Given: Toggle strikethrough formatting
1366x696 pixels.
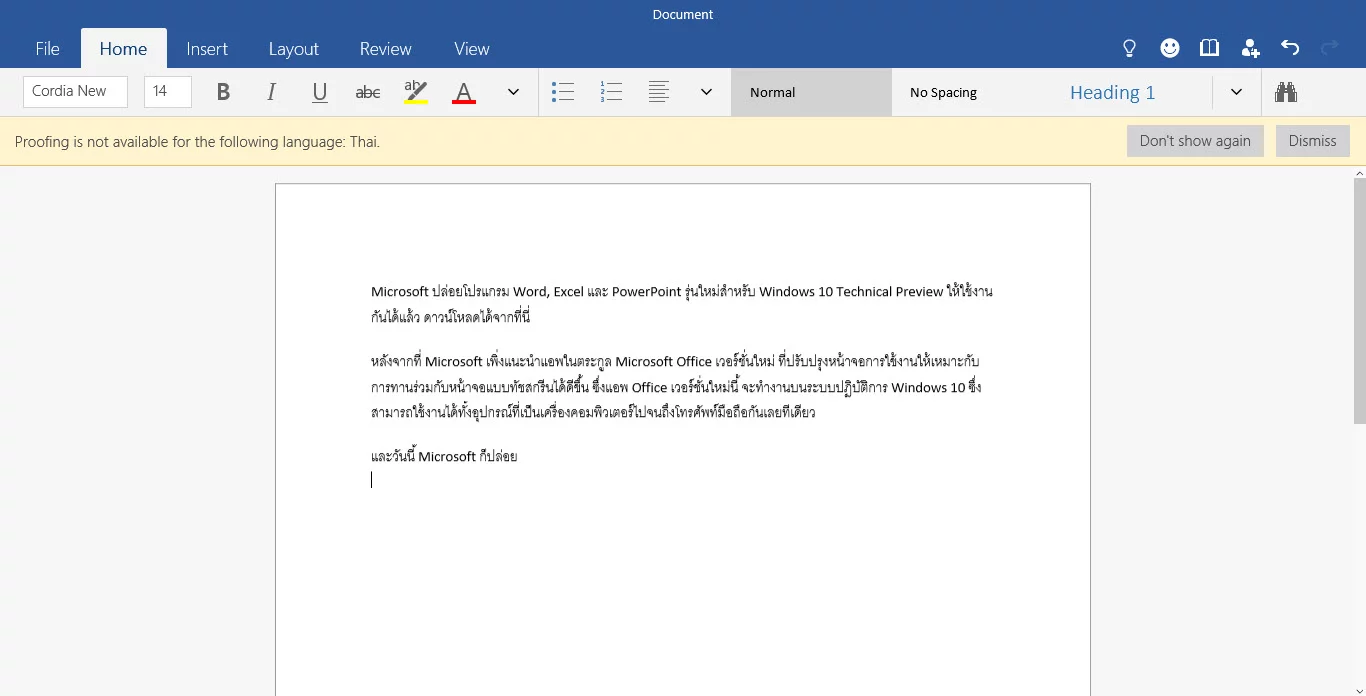Looking at the screenshot, I should pyautogui.click(x=368, y=92).
